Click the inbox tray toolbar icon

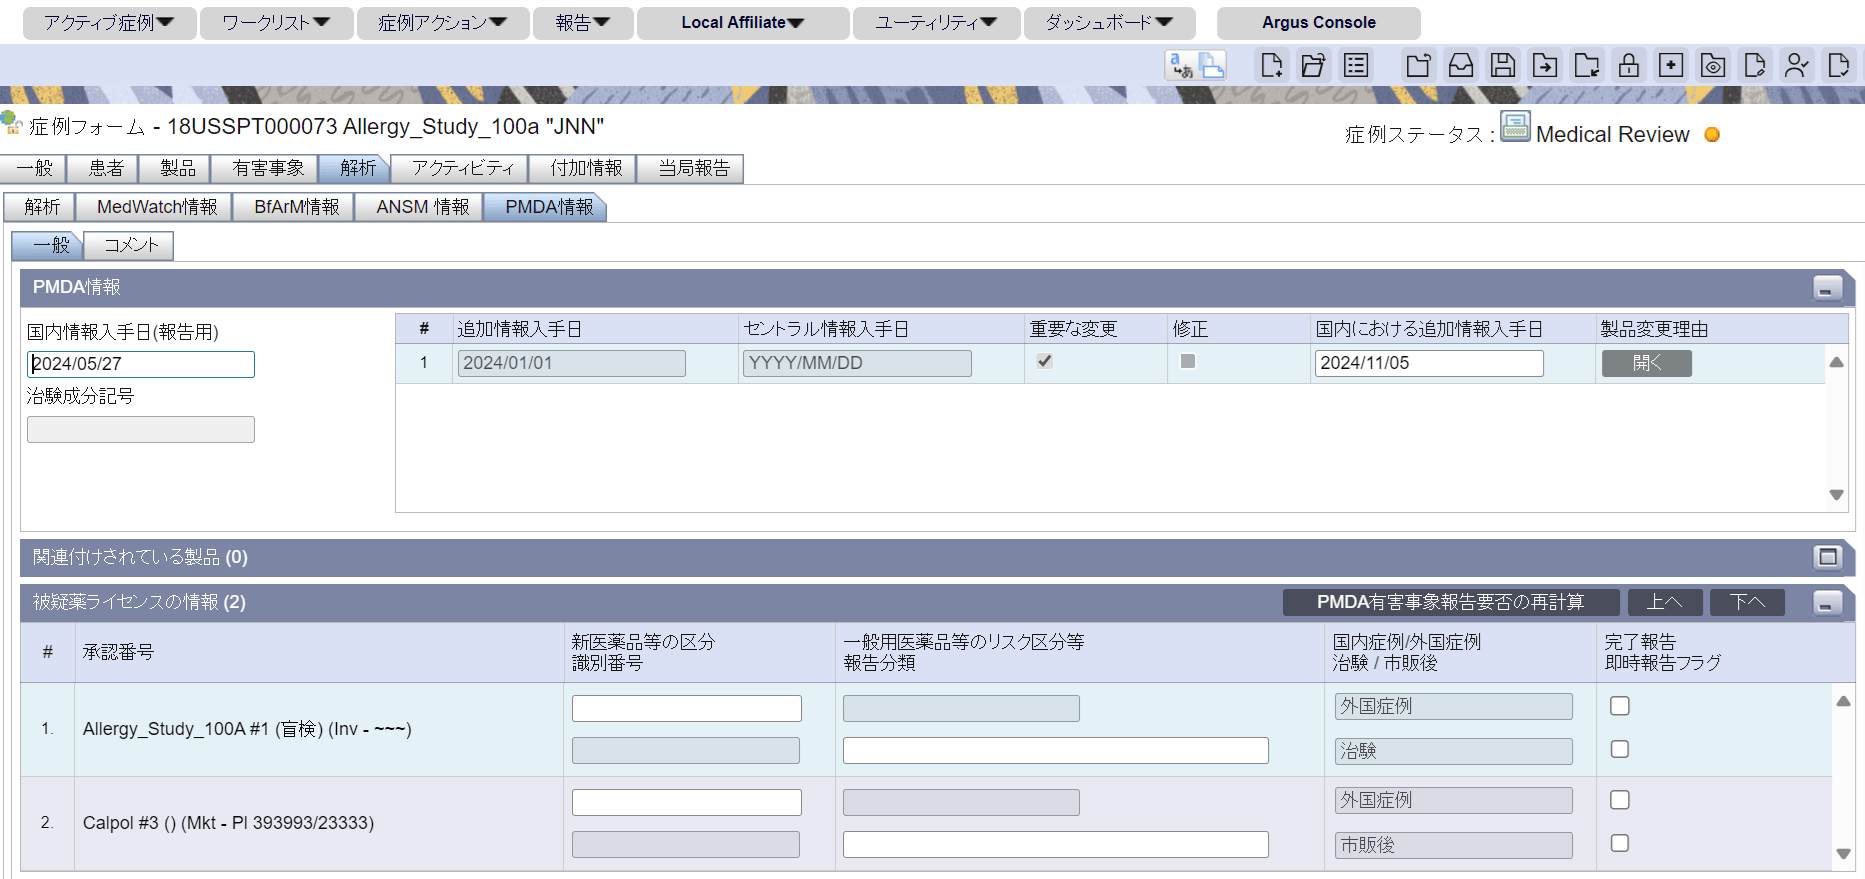(1461, 66)
